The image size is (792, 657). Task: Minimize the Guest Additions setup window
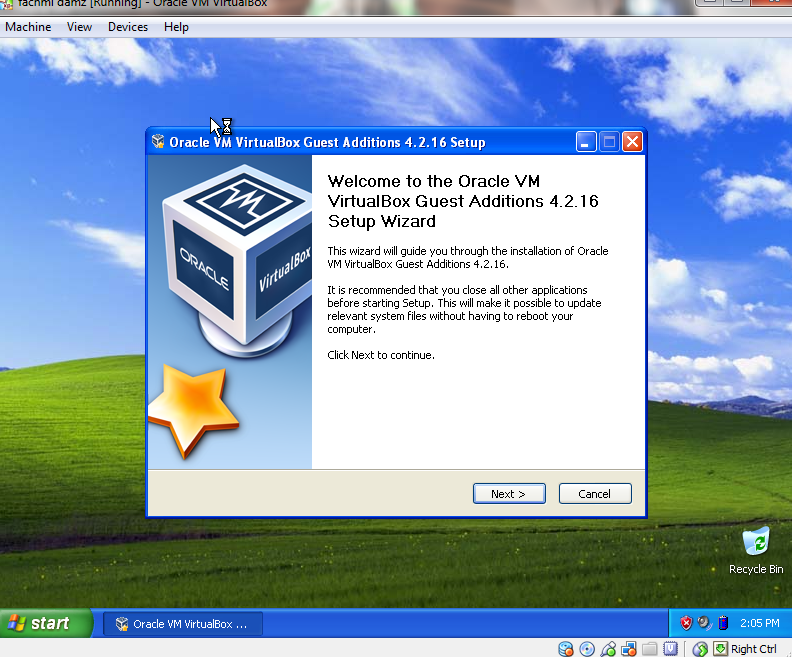coord(586,142)
